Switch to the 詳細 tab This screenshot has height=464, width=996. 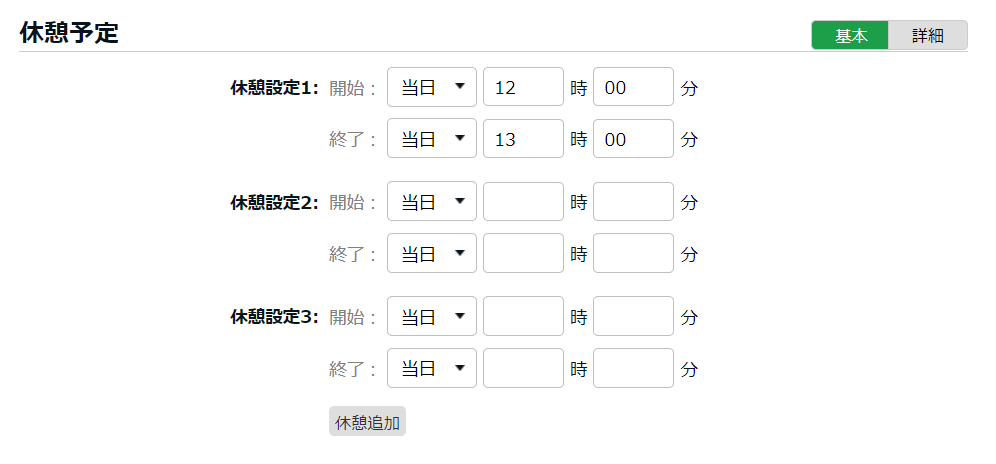(927, 35)
